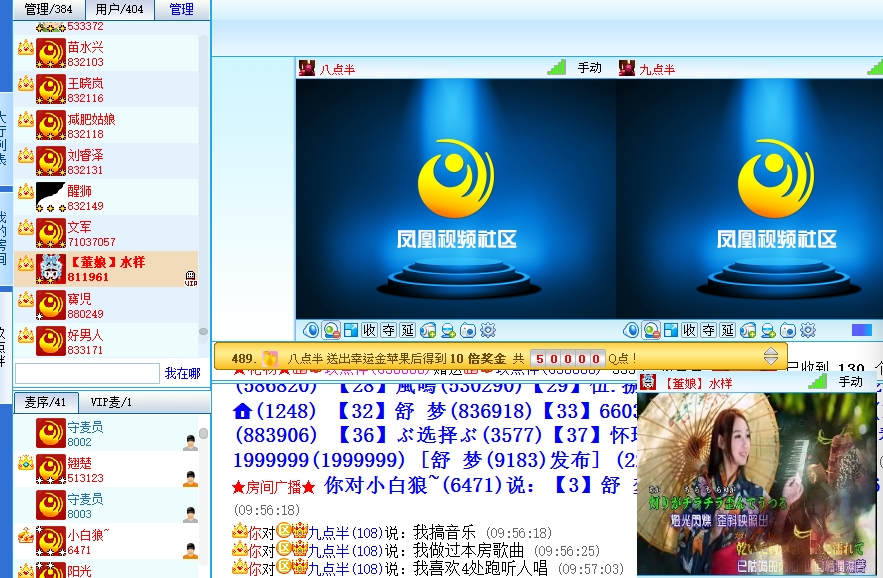The width and height of the screenshot is (883, 578).
Task: Click the 醒狮 avatar picture
Action: 51,197
